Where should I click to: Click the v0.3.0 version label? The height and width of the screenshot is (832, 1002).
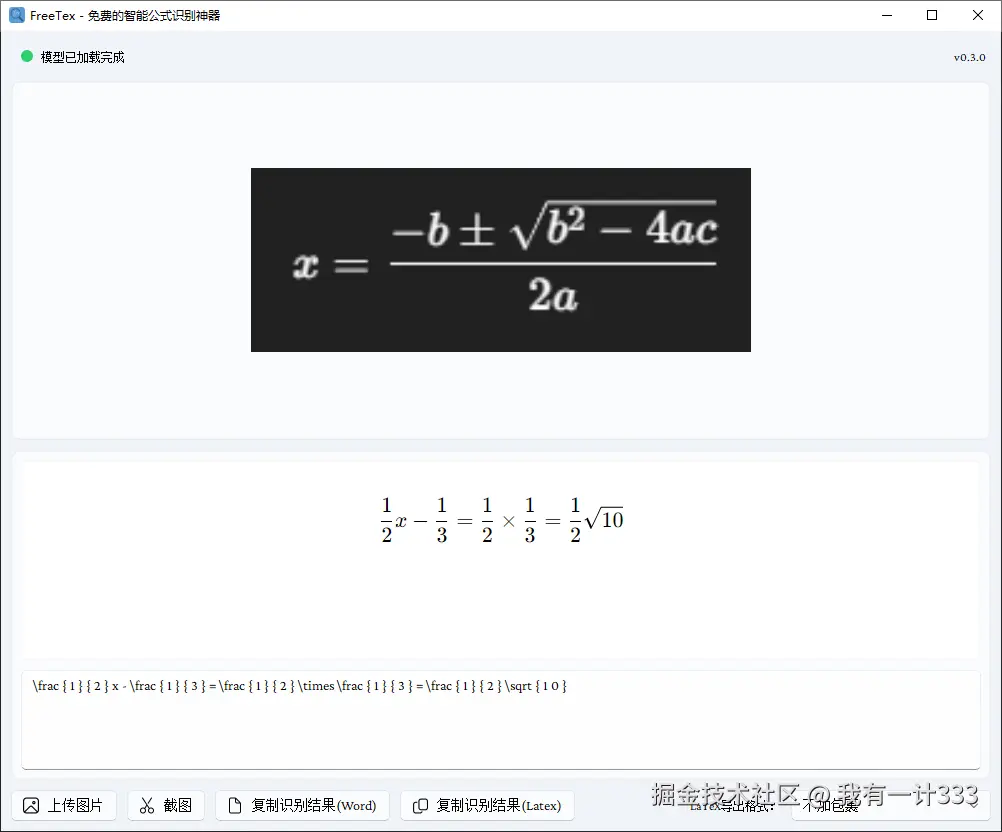968,57
